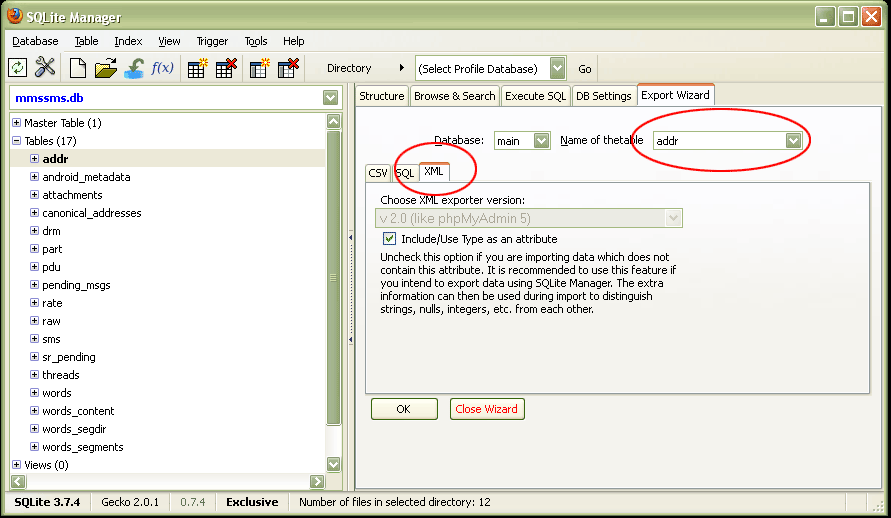
Task: Expand the Views (0) node
Action: [16, 465]
